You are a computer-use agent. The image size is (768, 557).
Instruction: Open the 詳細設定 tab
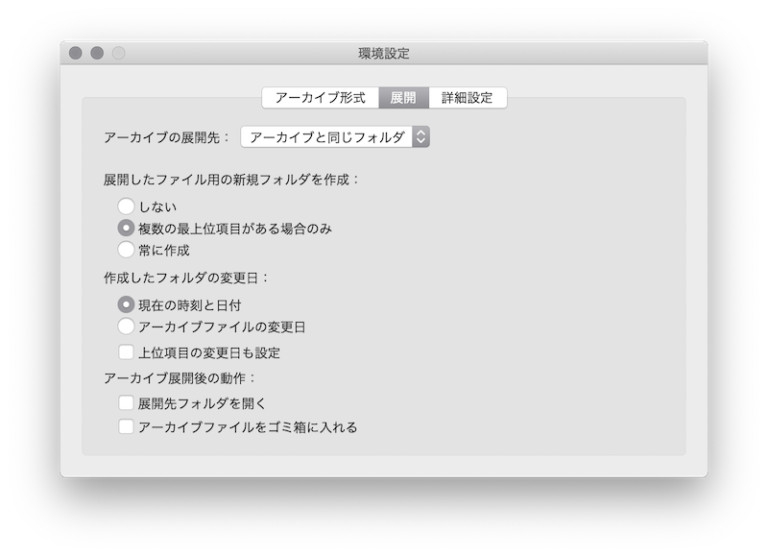click(x=467, y=97)
